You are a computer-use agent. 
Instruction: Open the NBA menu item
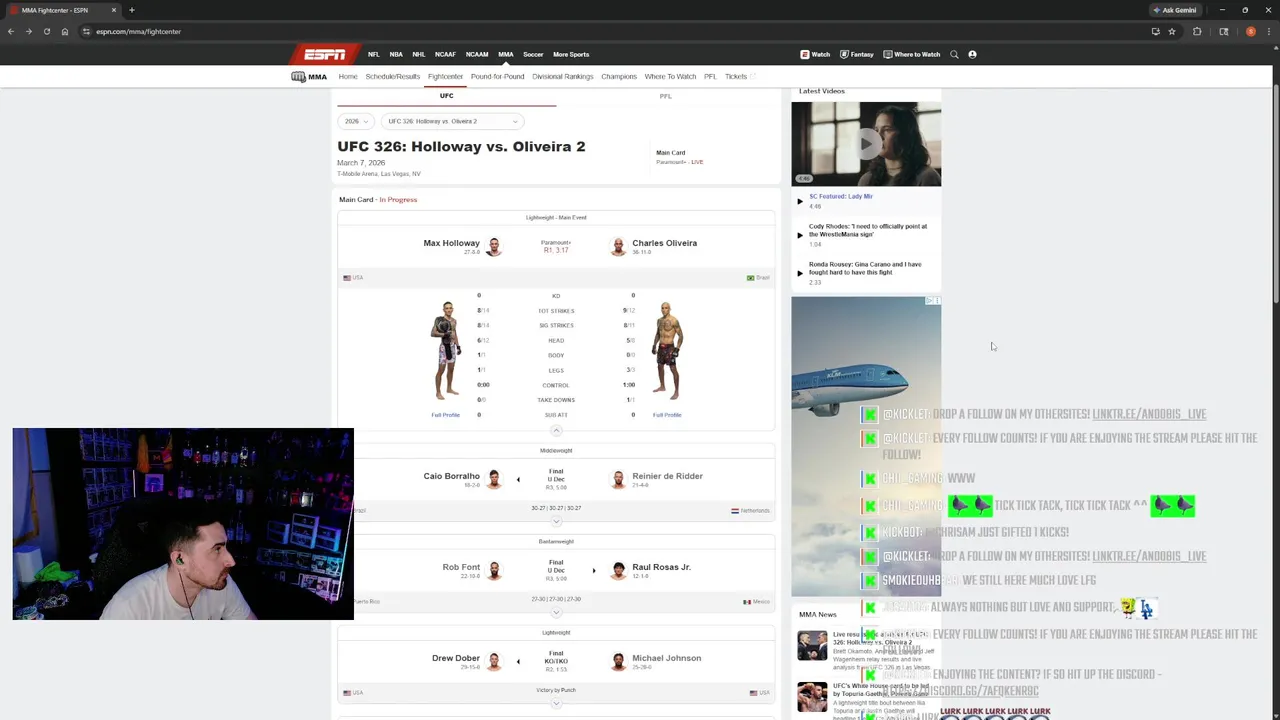396,54
